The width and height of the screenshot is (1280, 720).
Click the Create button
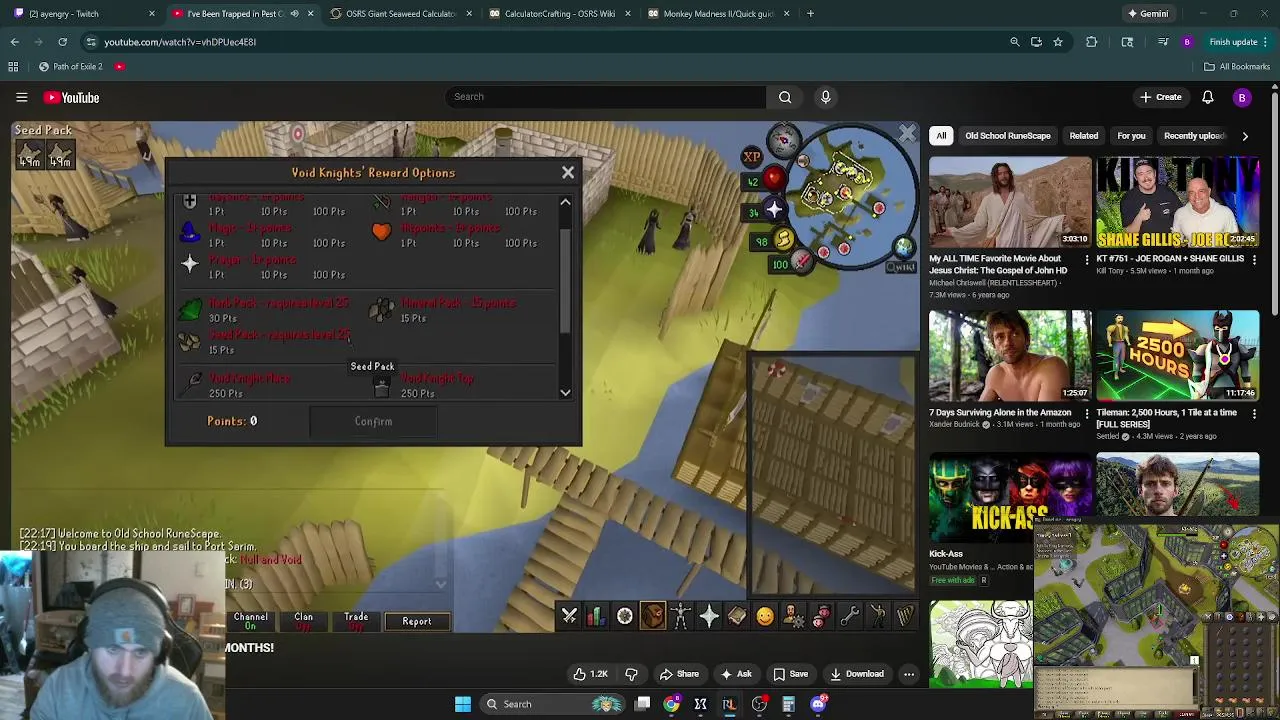click(x=1161, y=97)
